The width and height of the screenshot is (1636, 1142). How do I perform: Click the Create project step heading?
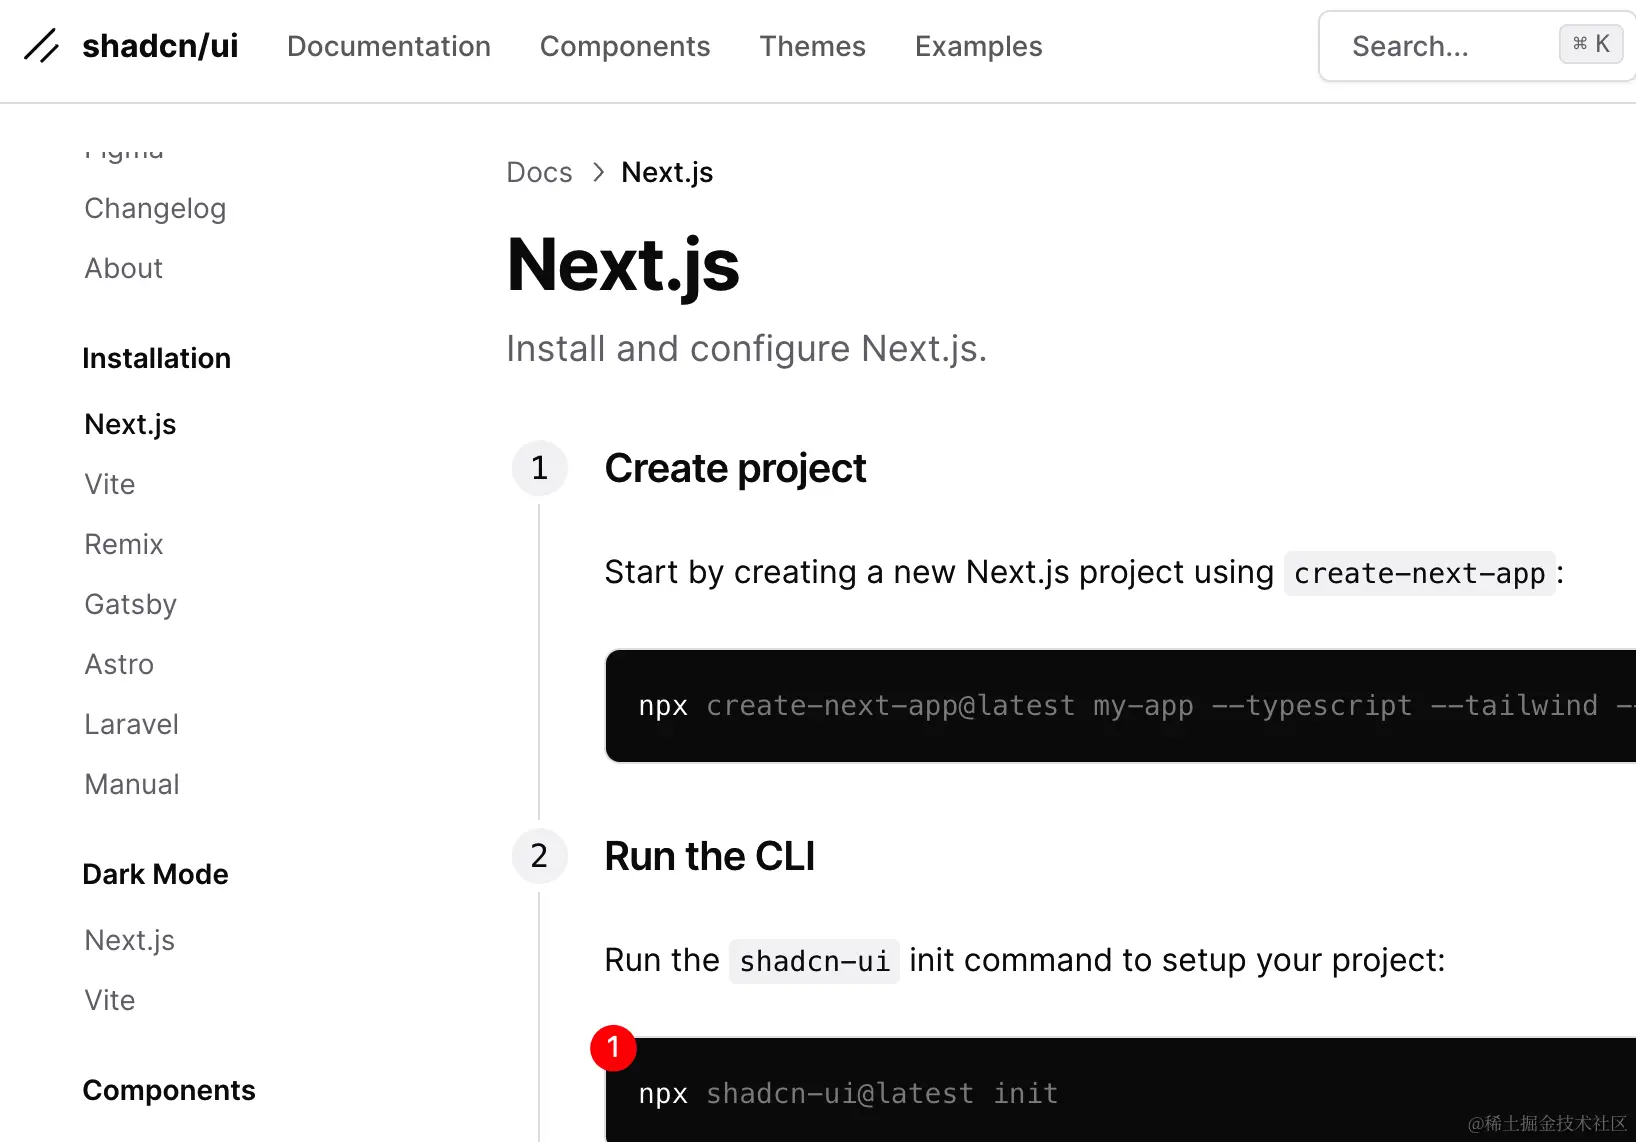[x=735, y=468]
